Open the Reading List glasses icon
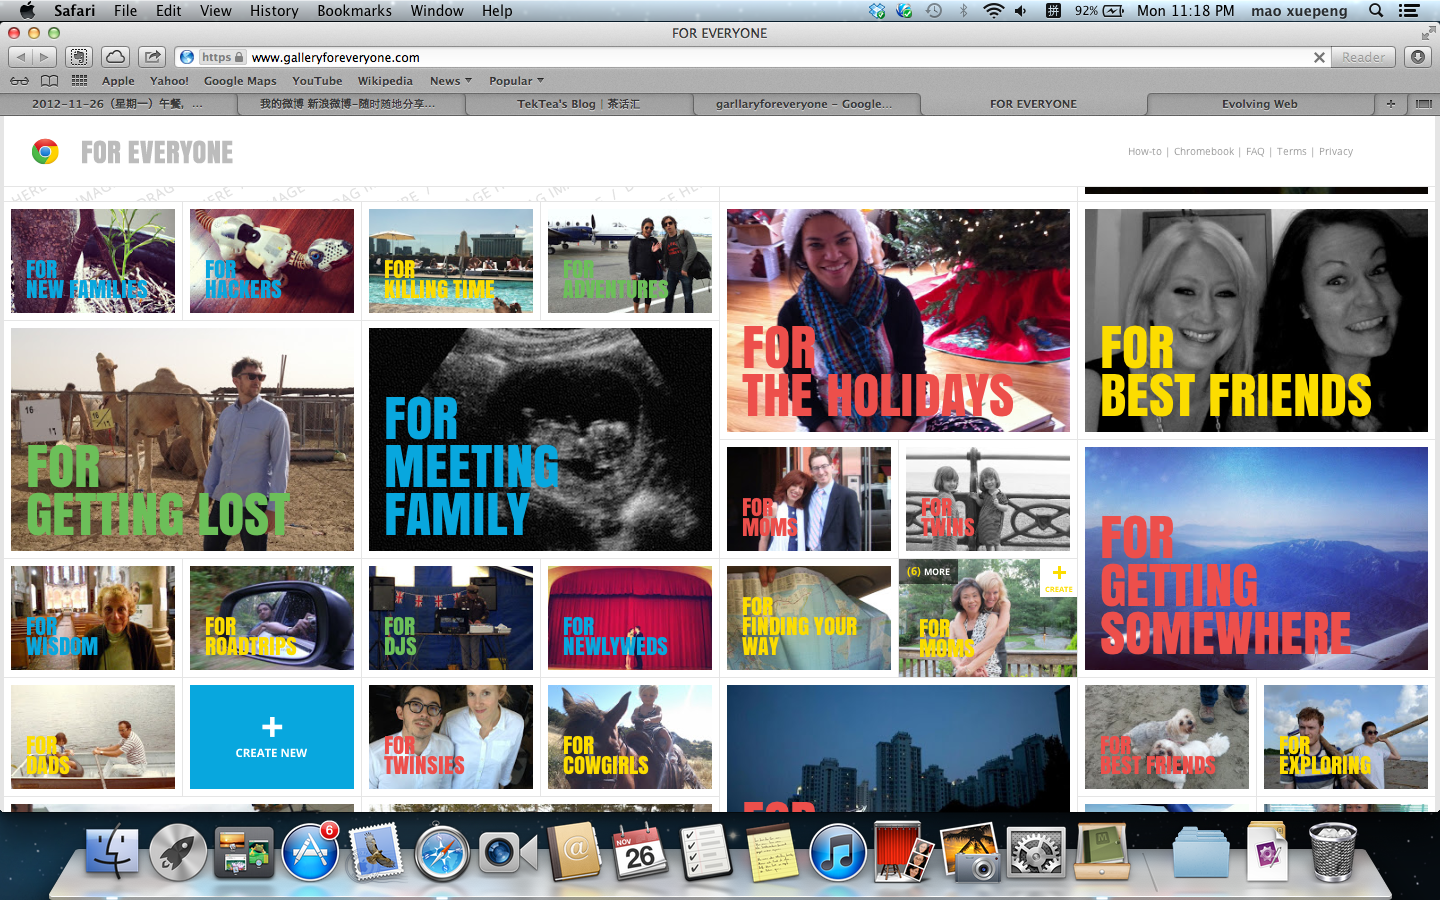1440x900 pixels. pos(19,81)
